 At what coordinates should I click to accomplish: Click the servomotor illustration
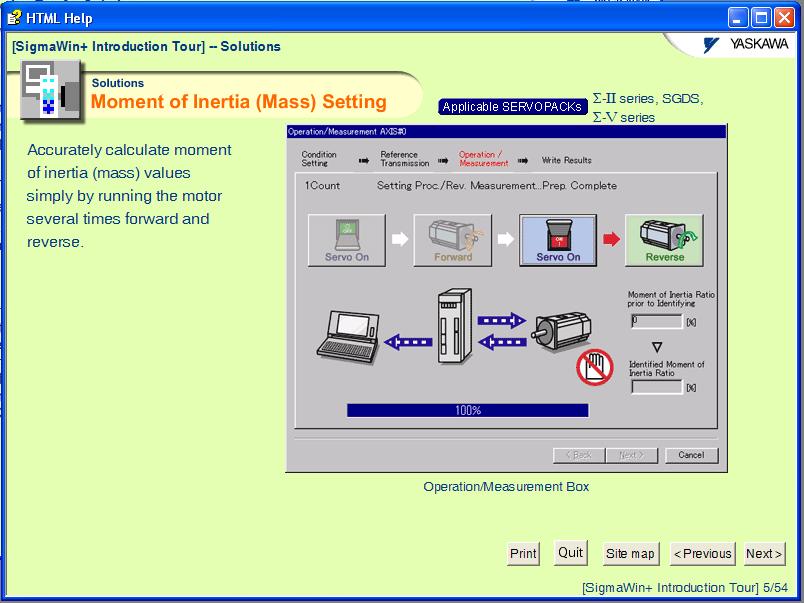coord(561,331)
